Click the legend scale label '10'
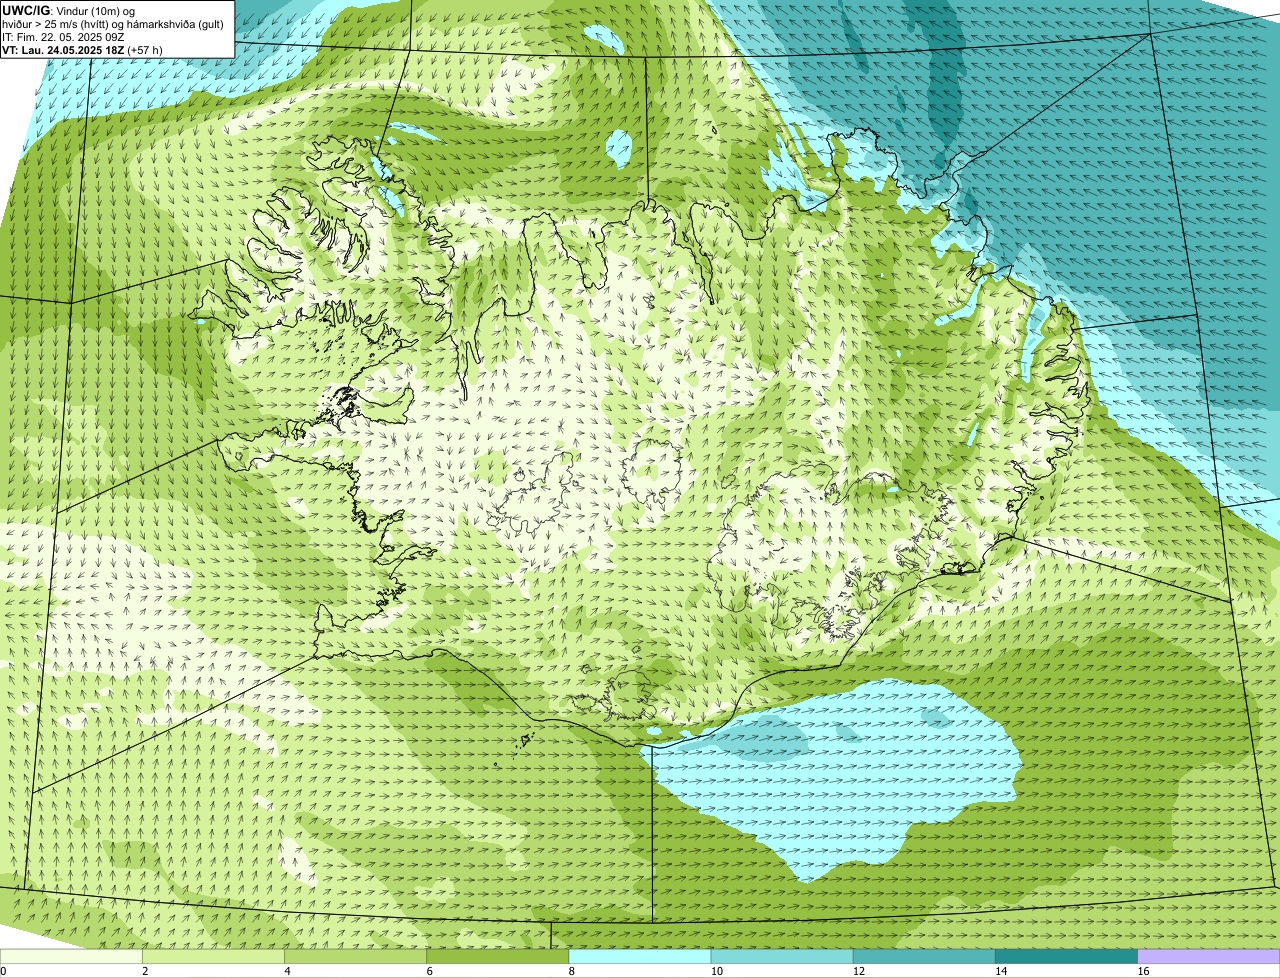This screenshot has width=1280, height=978. [716, 971]
